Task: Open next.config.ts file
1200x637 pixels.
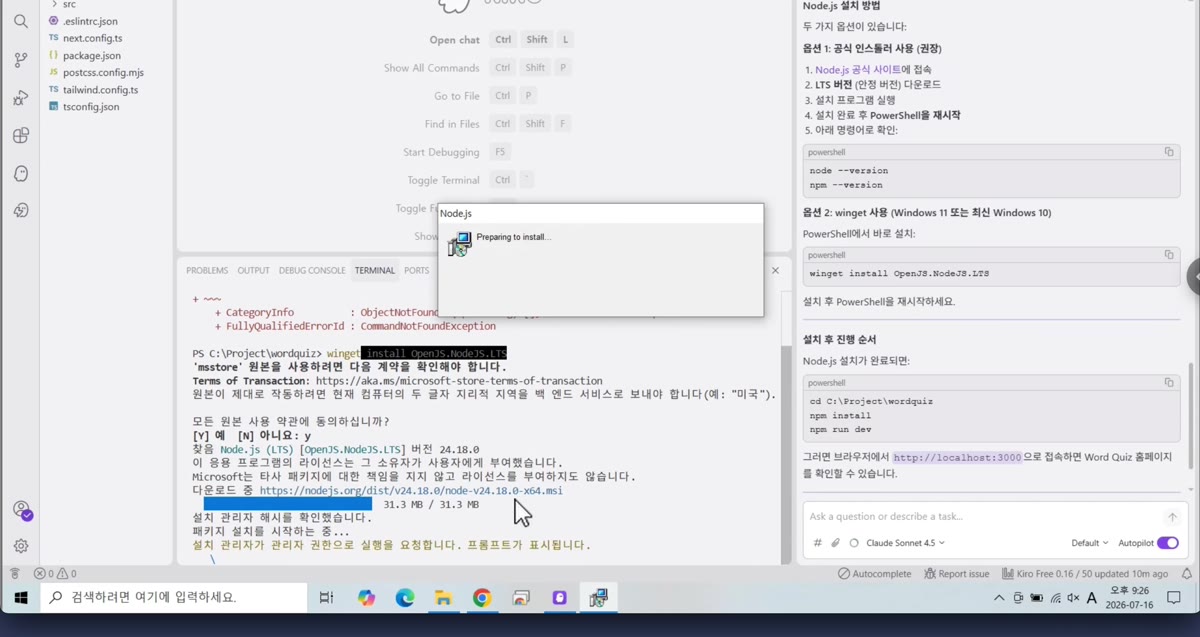Action: [x=92, y=38]
